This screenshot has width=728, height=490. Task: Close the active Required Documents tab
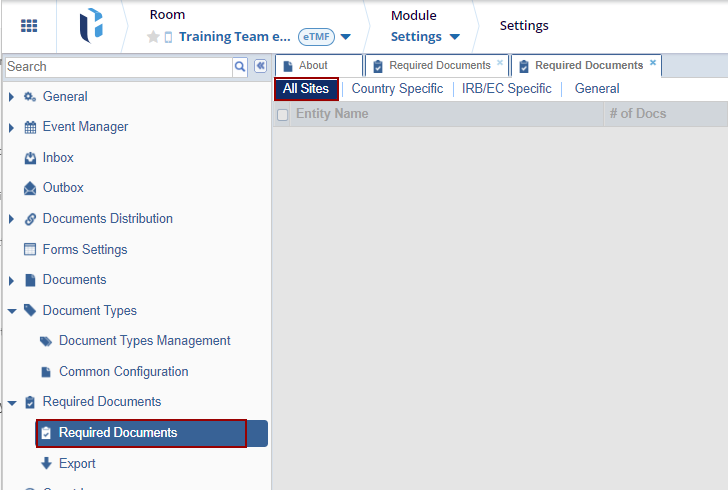click(653, 62)
